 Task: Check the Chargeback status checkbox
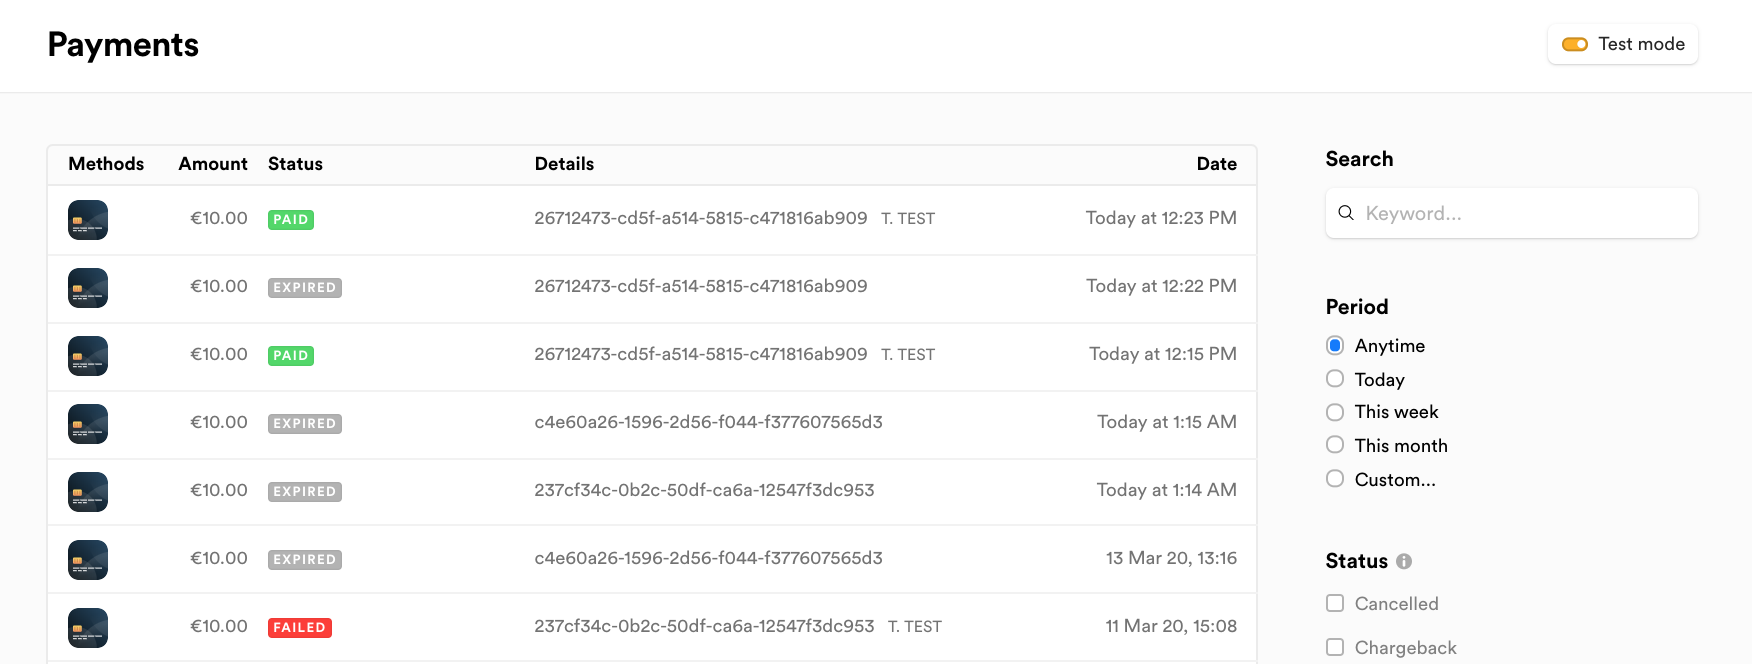pyautogui.click(x=1335, y=647)
